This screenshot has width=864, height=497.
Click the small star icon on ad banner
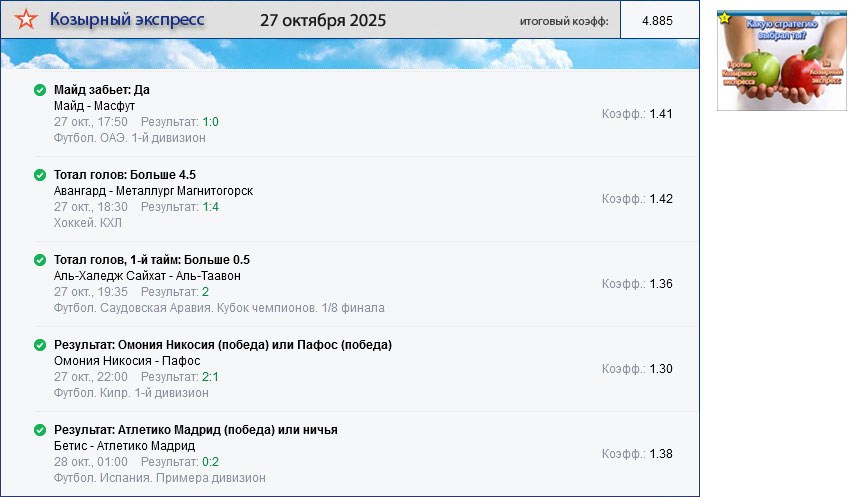pos(724,17)
